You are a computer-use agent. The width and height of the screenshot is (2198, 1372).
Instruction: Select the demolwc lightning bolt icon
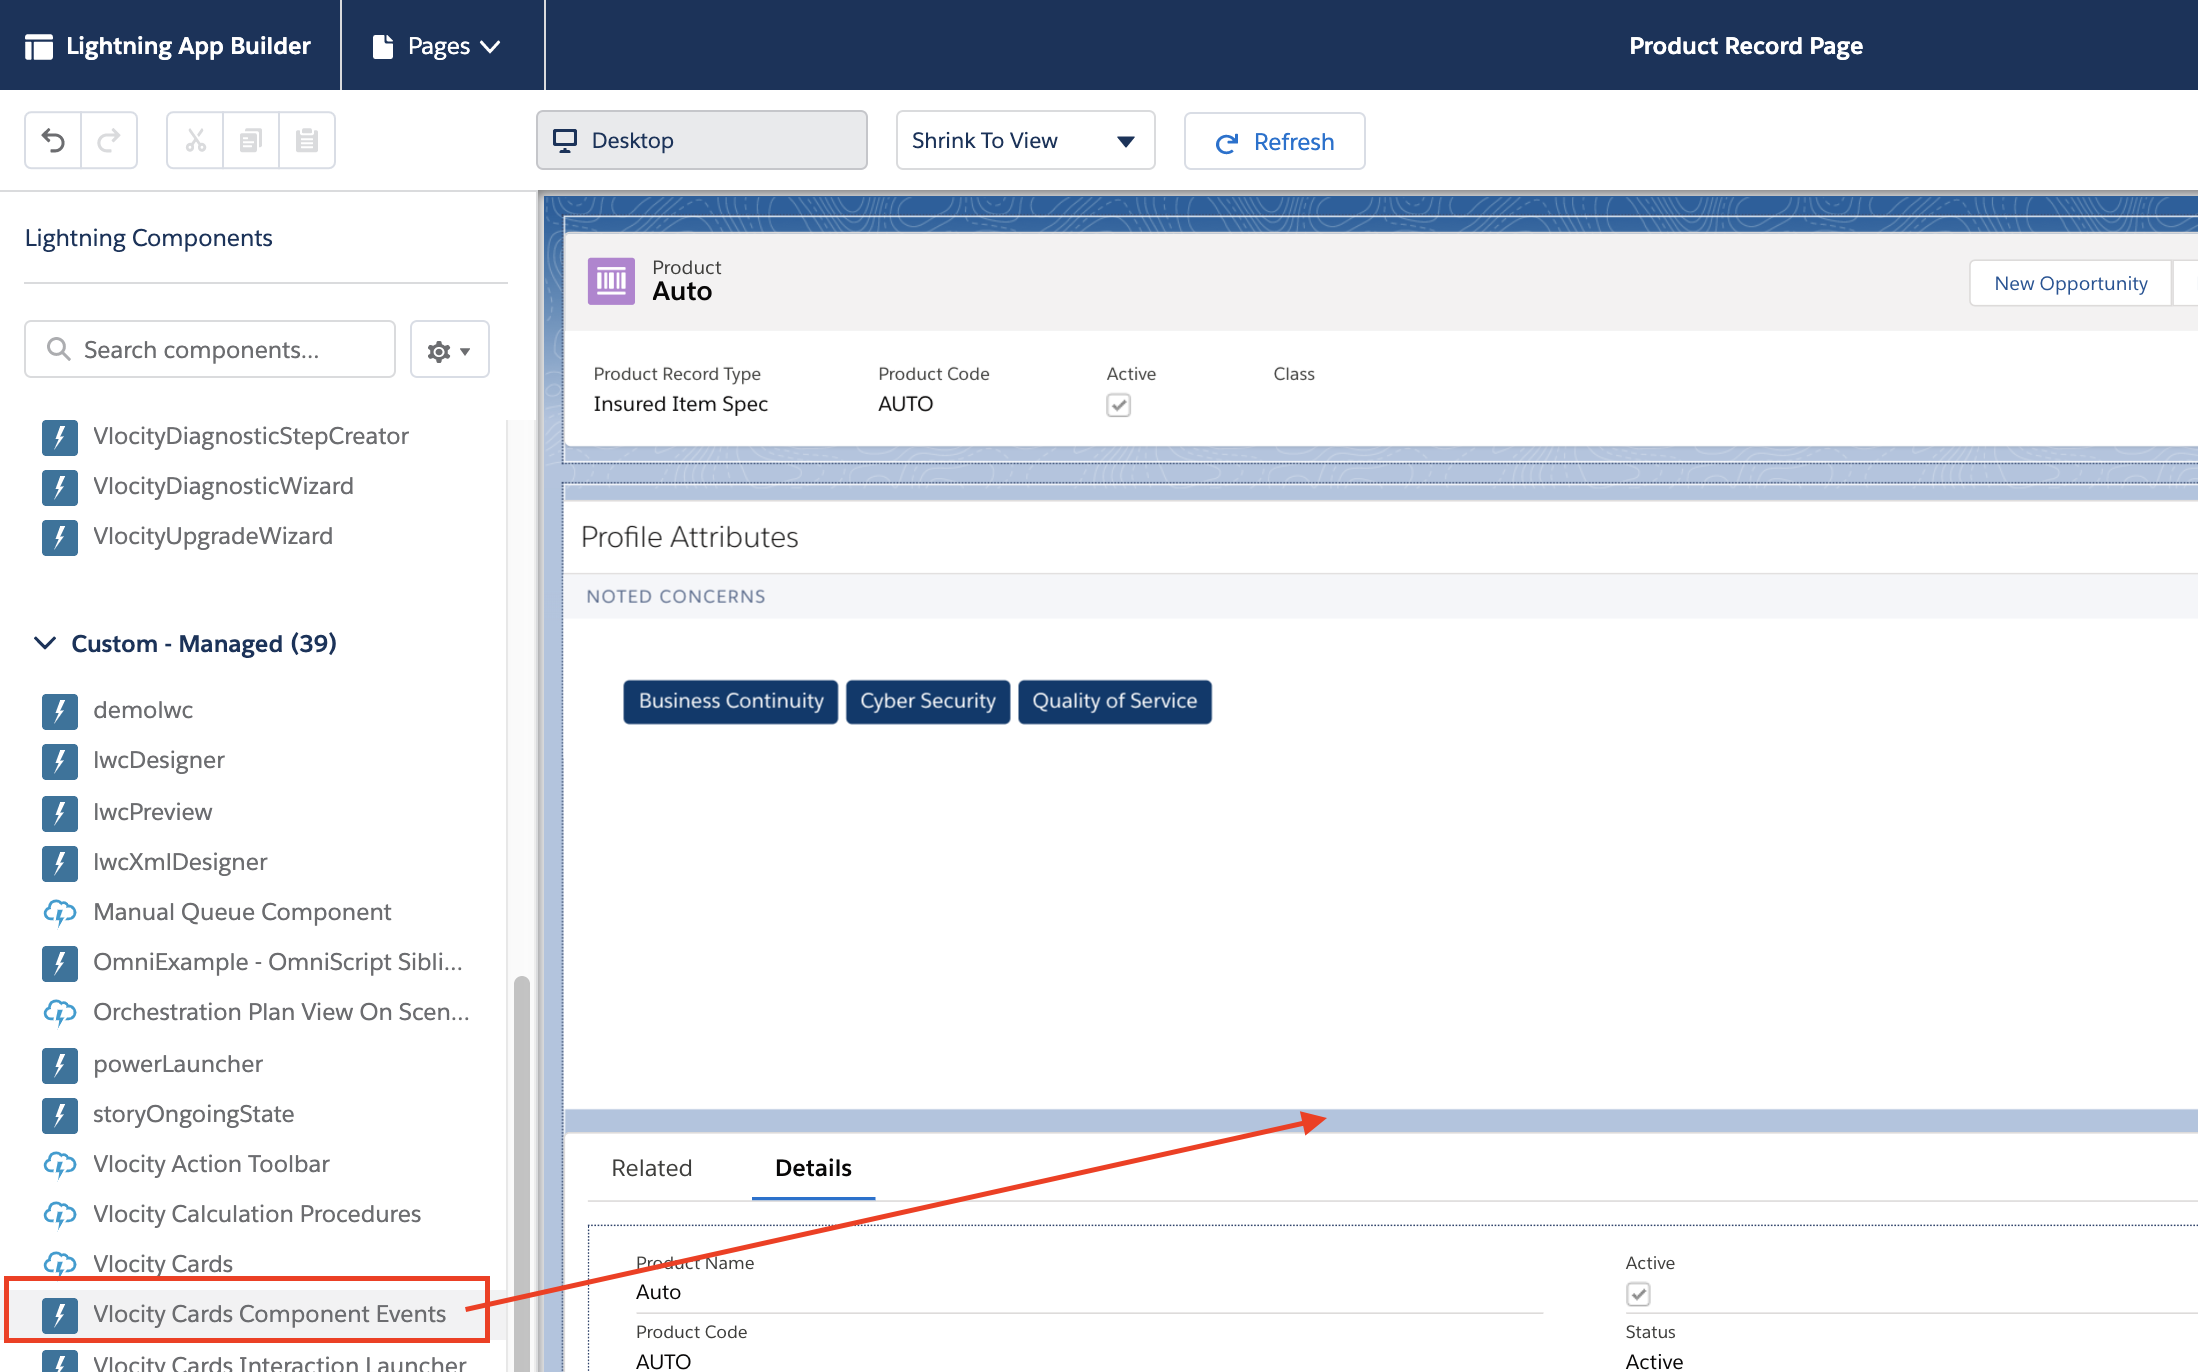coord(60,711)
